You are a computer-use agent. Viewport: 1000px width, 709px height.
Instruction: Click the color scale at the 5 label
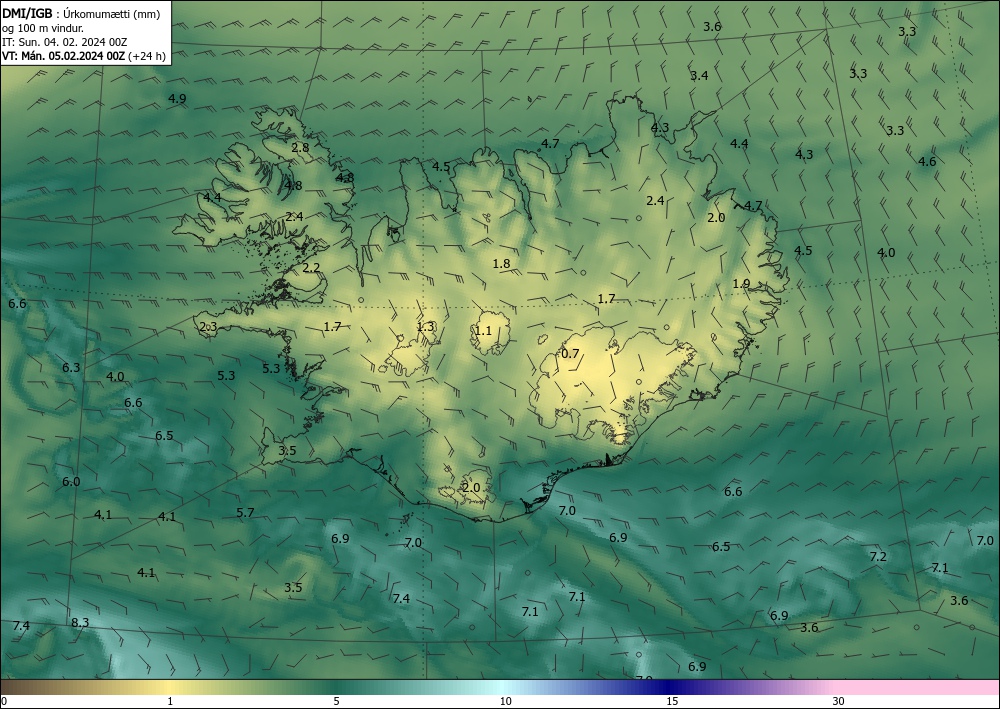(336, 701)
